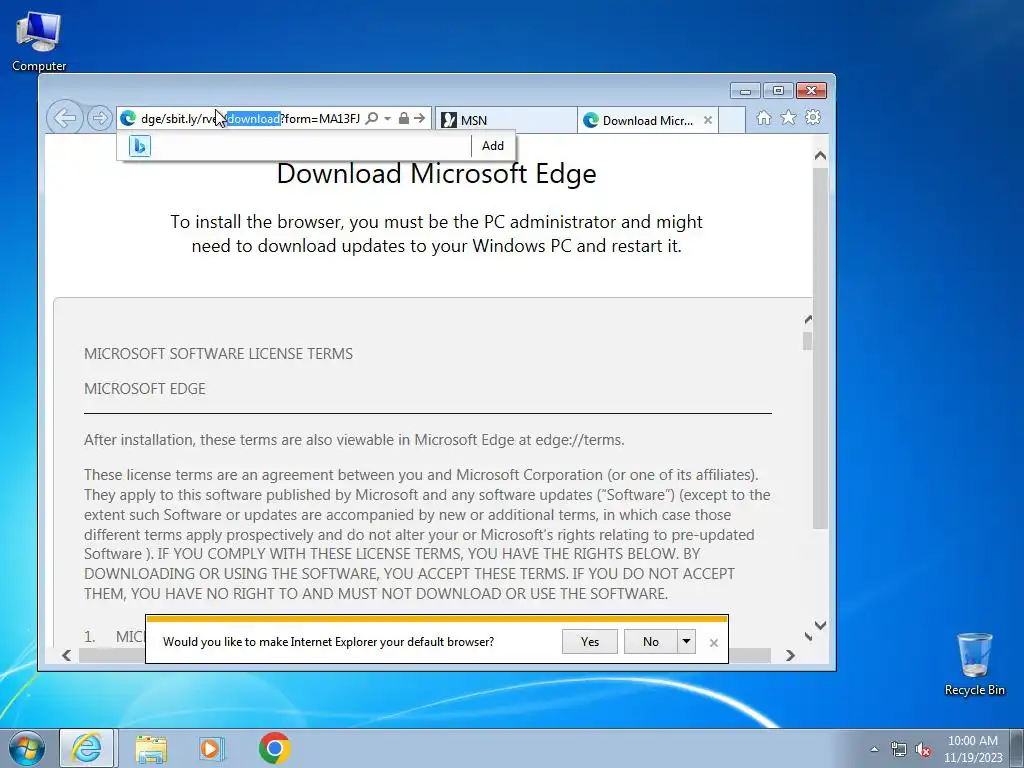Switch to the MSN tab
The image size is (1024, 768).
click(x=505, y=120)
